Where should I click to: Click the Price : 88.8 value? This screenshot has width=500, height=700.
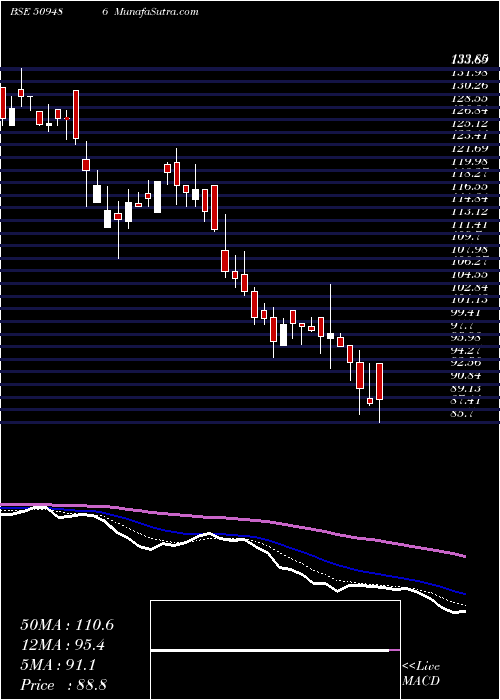click(x=63, y=685)
